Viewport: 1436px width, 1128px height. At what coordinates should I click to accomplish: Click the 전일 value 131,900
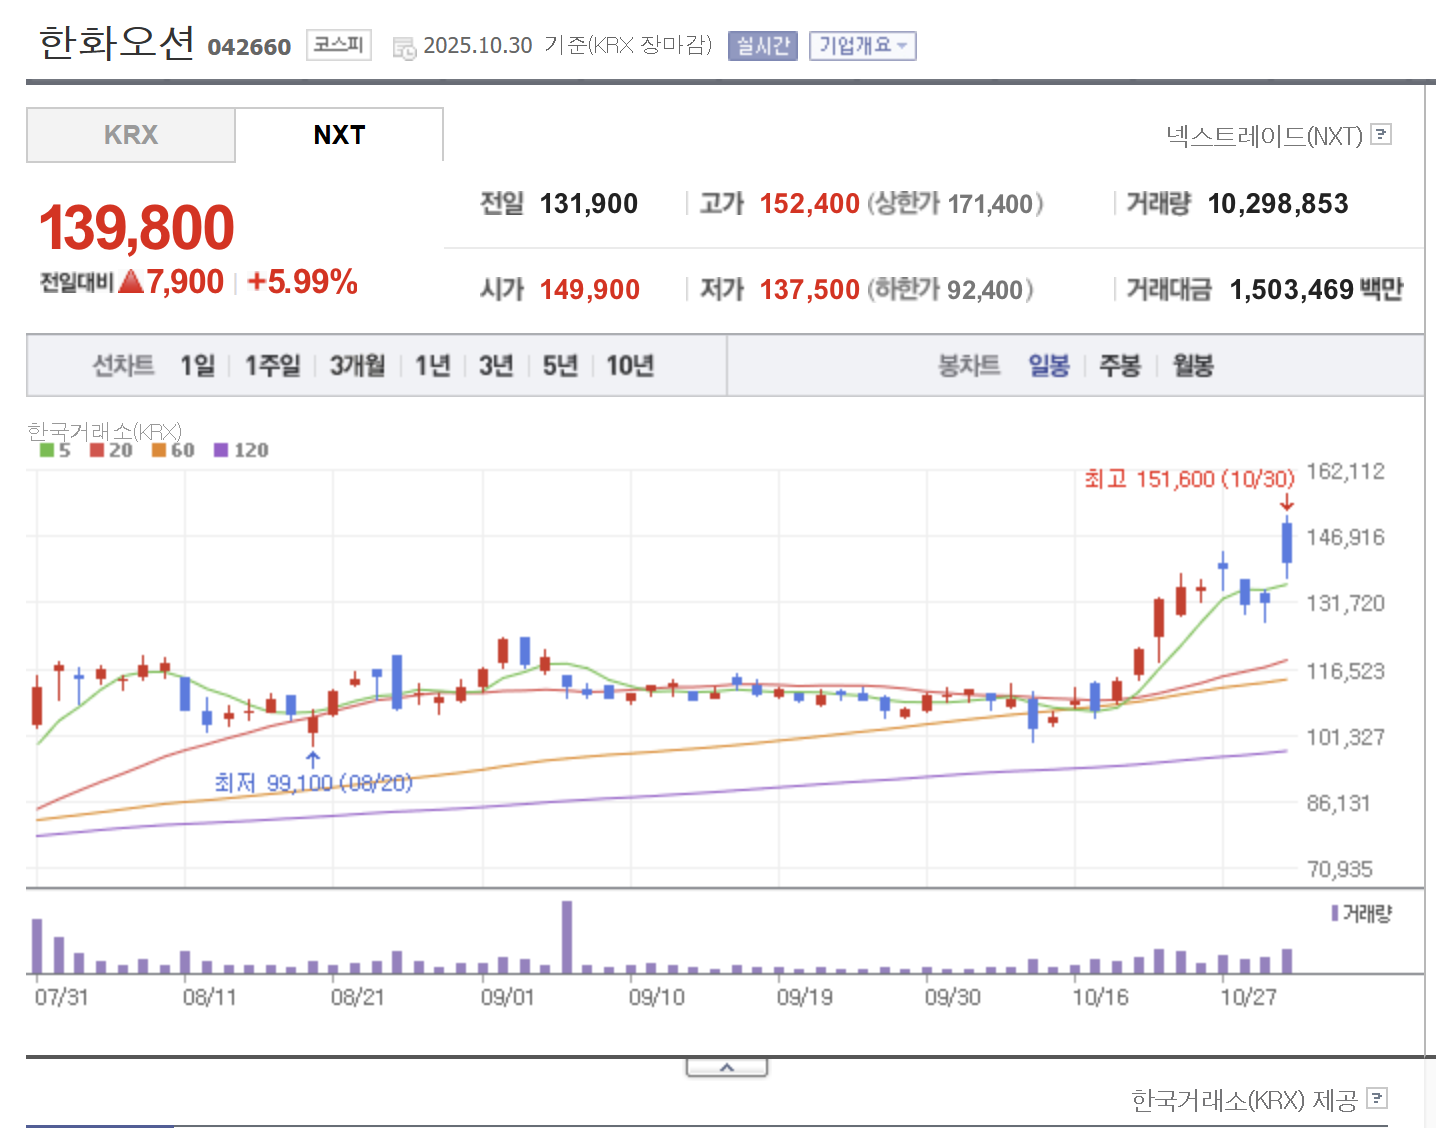click(x=588, y=204)
